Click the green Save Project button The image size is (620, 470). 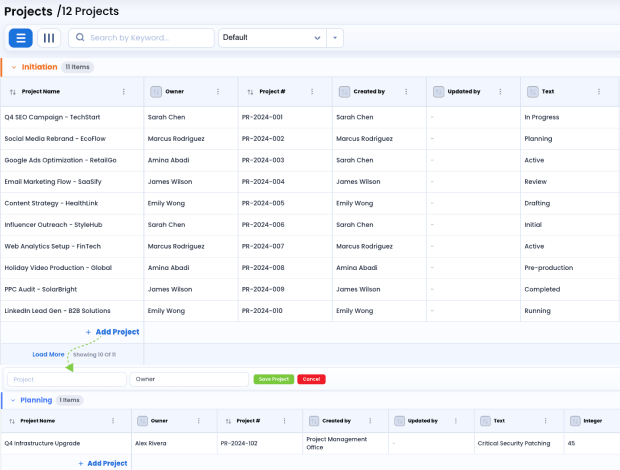(x=274, y=379)
